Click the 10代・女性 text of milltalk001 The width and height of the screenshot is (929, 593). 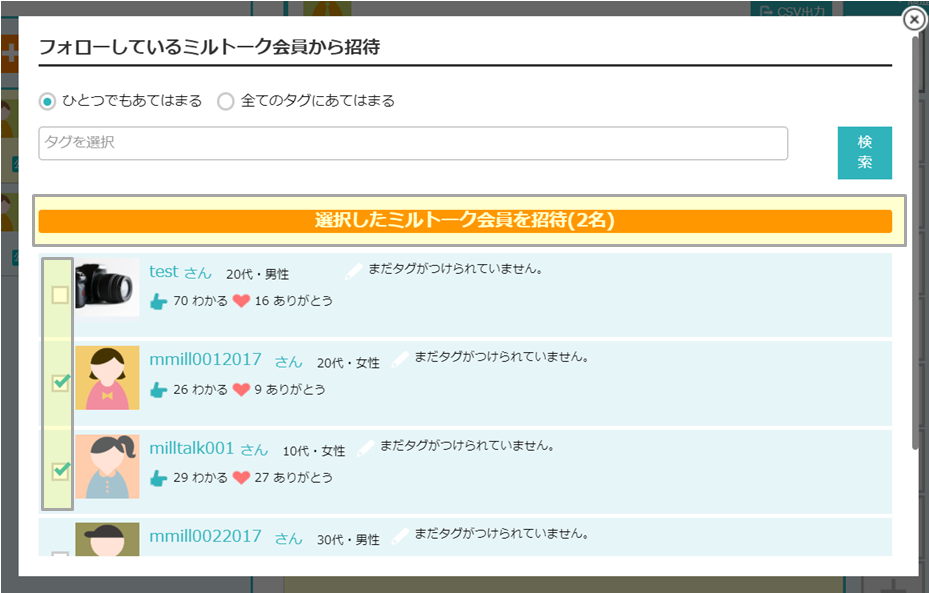coord(314,451)
